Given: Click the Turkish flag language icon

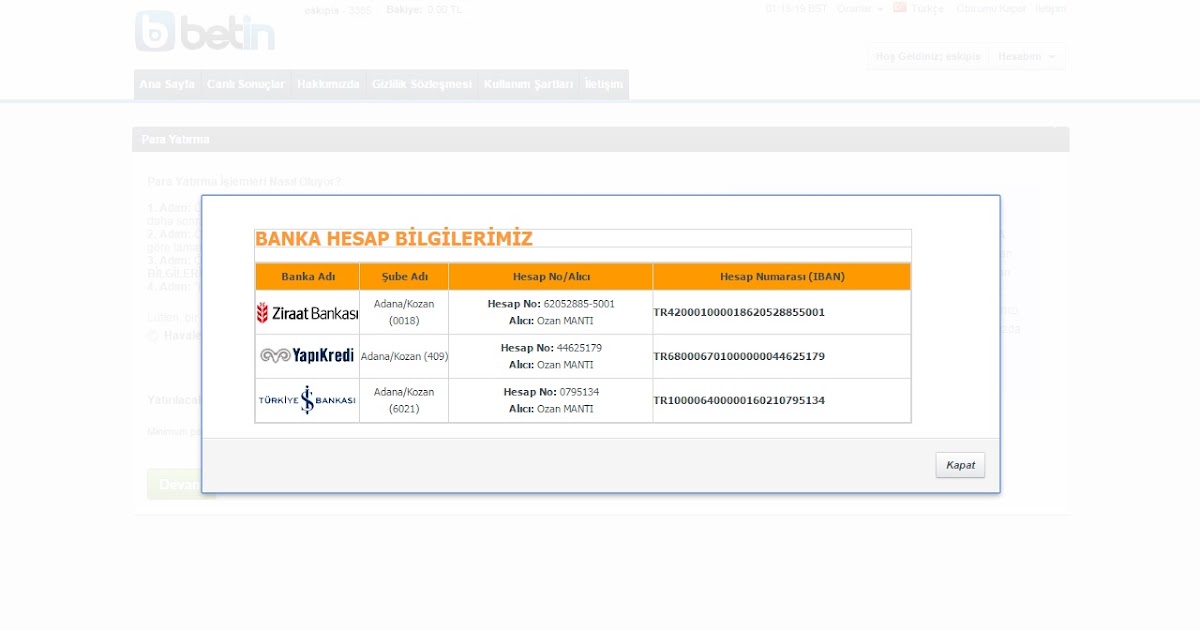Looking at the screenshot, I should click(900, 7).
